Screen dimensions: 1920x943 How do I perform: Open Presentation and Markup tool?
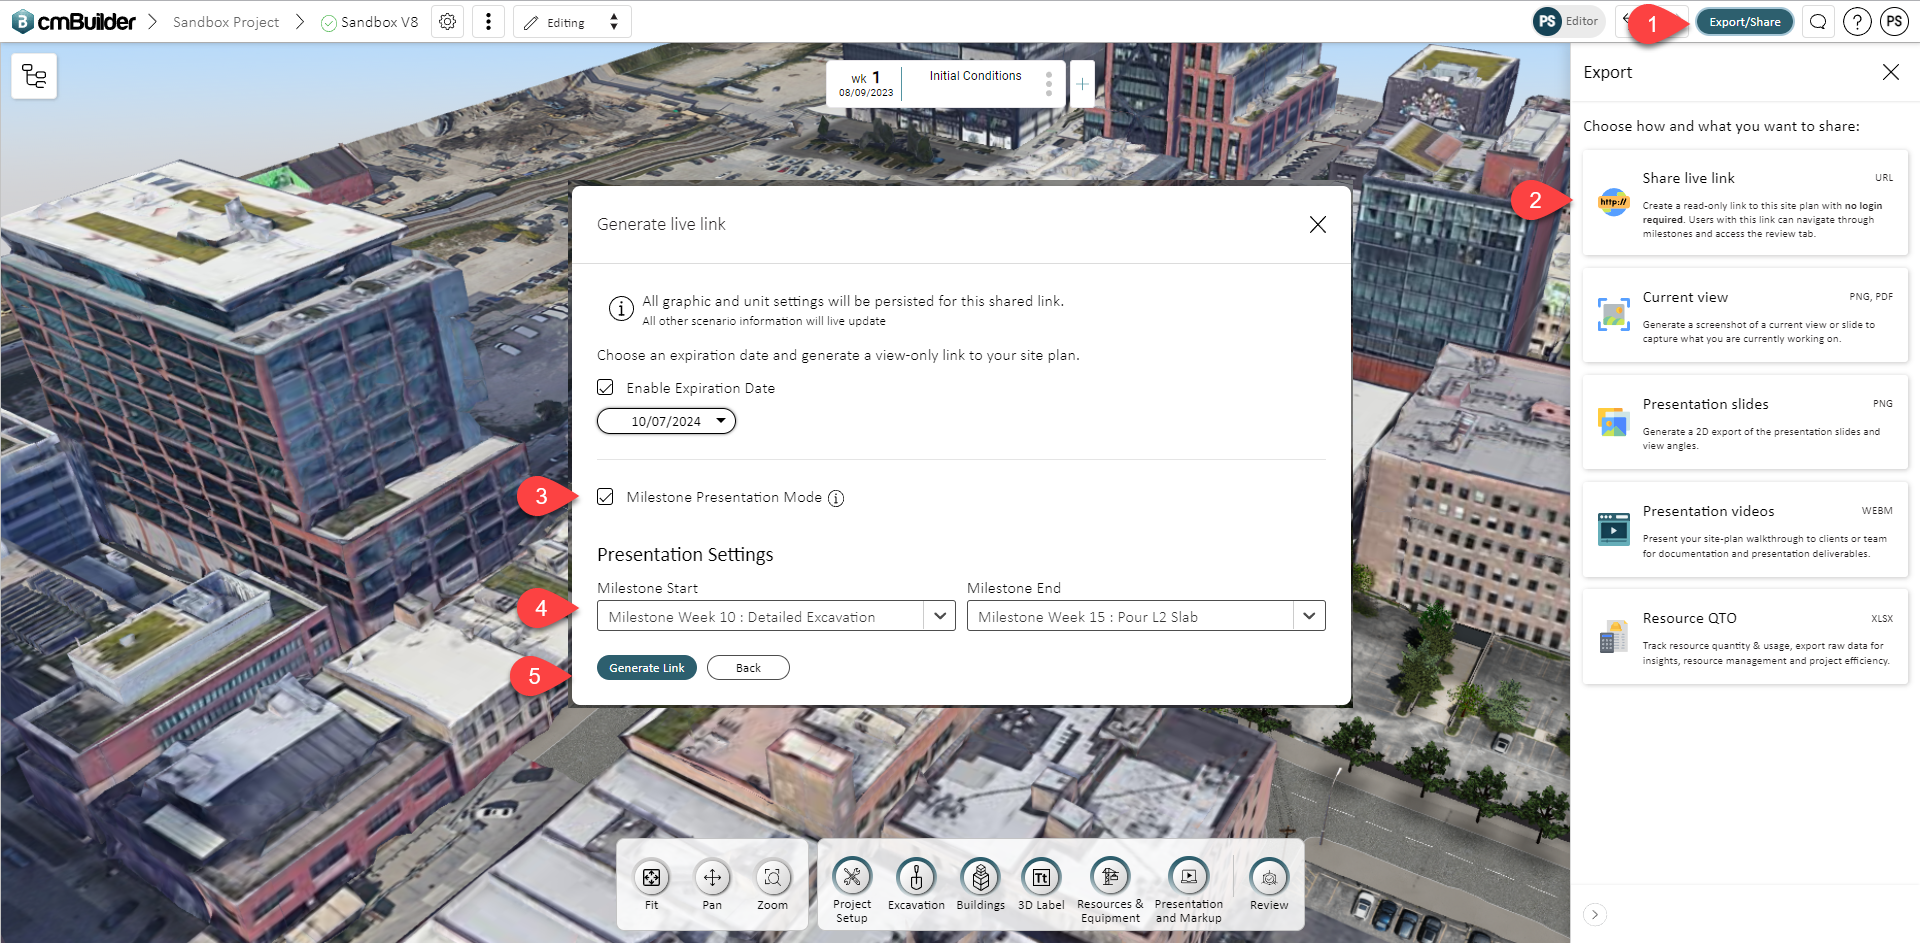coord(1189,890)
